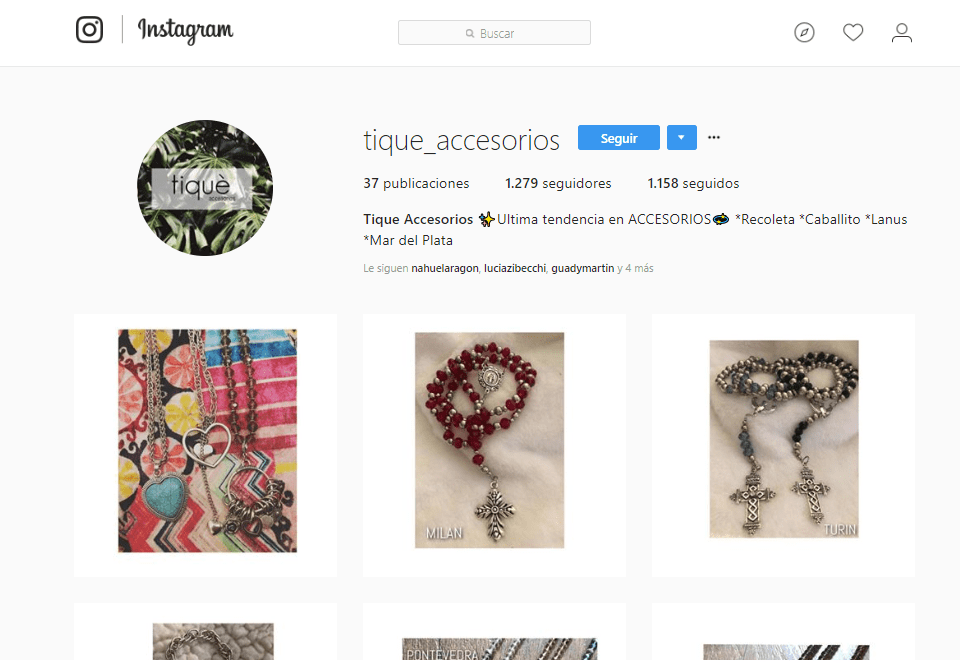Open nahuelaragon follower profile link
960x663 pixels.
click(444, 268)
